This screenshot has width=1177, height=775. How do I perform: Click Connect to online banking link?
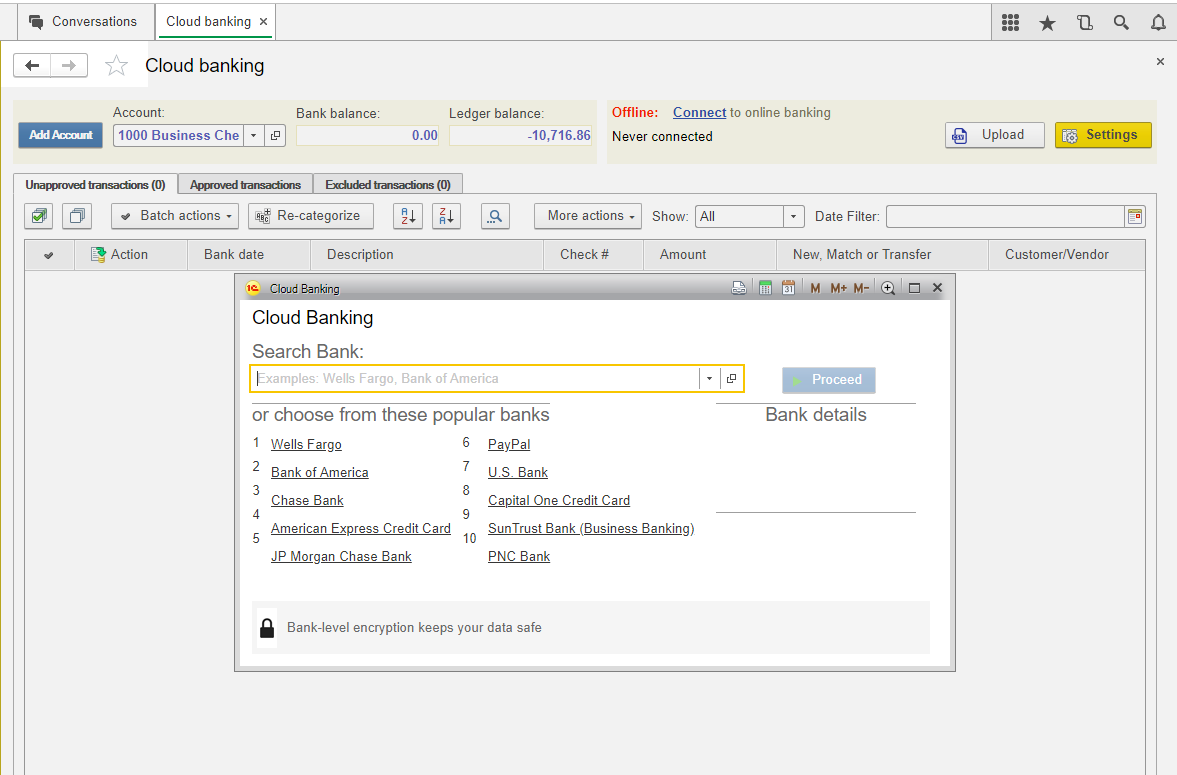(699, 113)
